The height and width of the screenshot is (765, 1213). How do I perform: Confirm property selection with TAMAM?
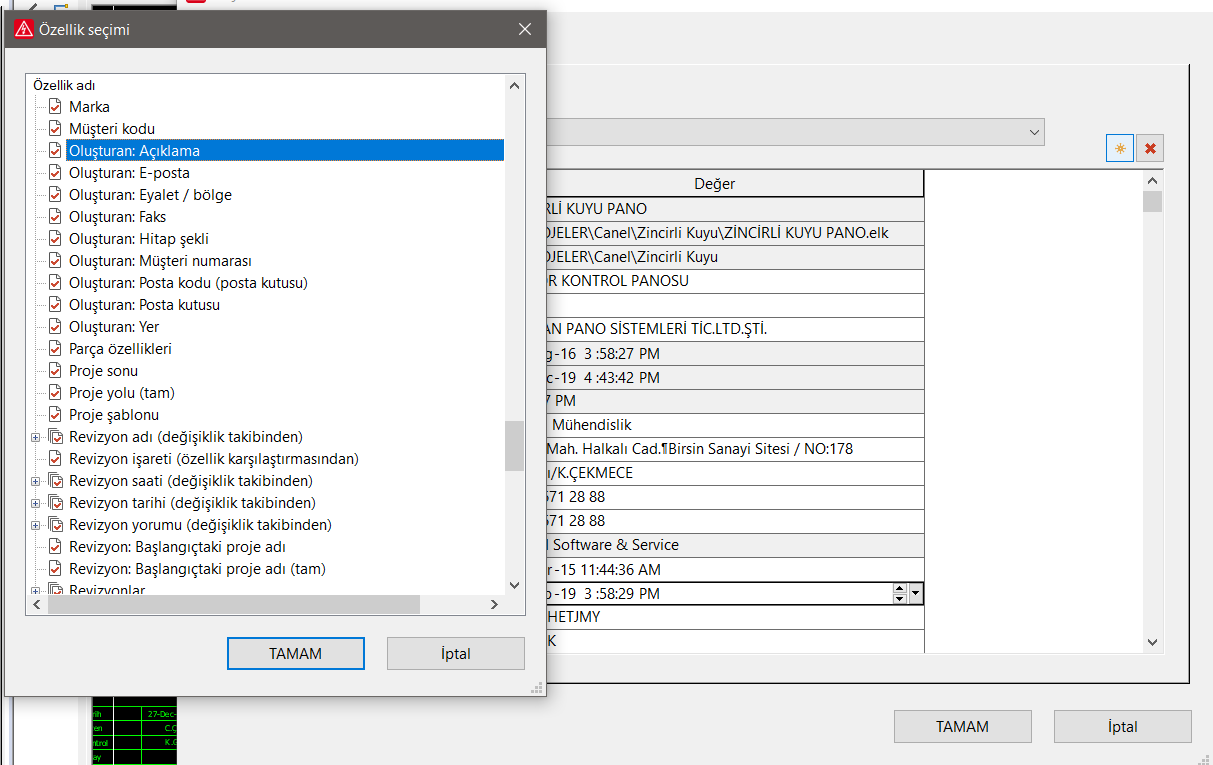coord(296,654)
